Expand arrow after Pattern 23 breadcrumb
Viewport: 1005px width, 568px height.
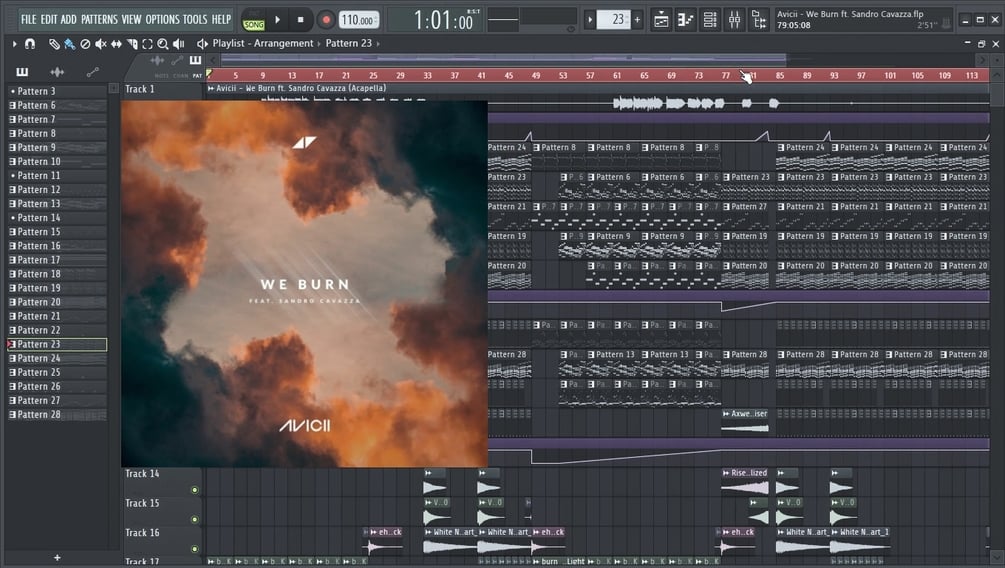(x=378, y=44)
